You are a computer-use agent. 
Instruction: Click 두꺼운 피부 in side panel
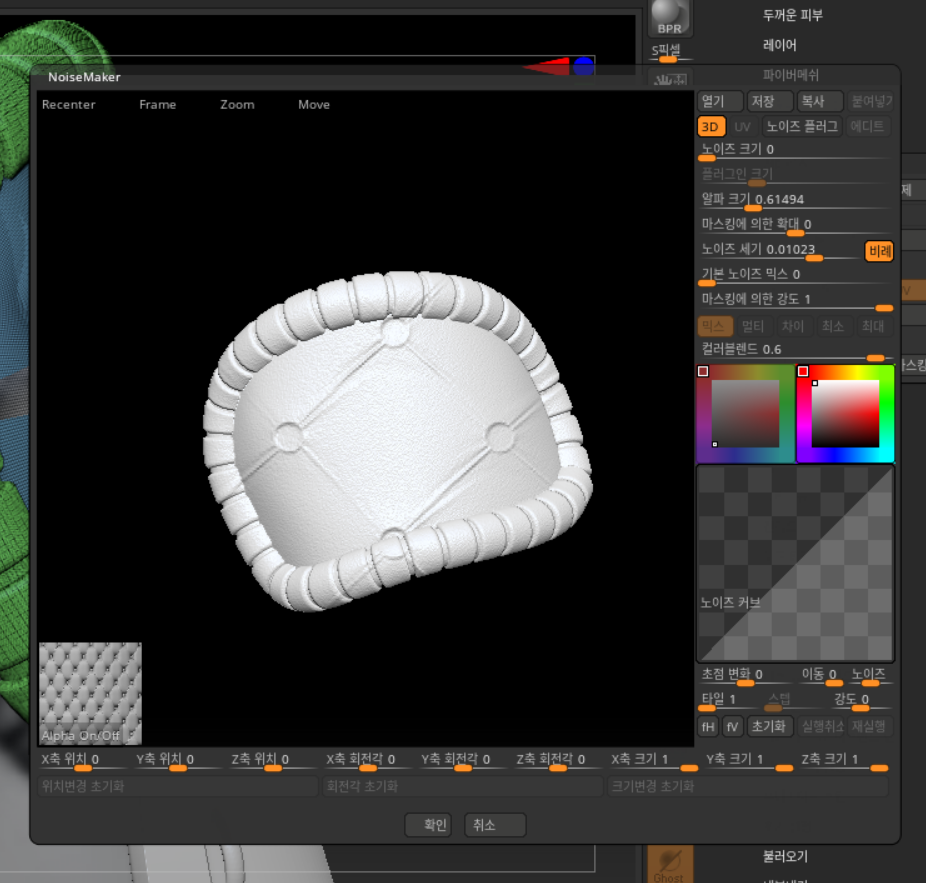click(793, 15)
